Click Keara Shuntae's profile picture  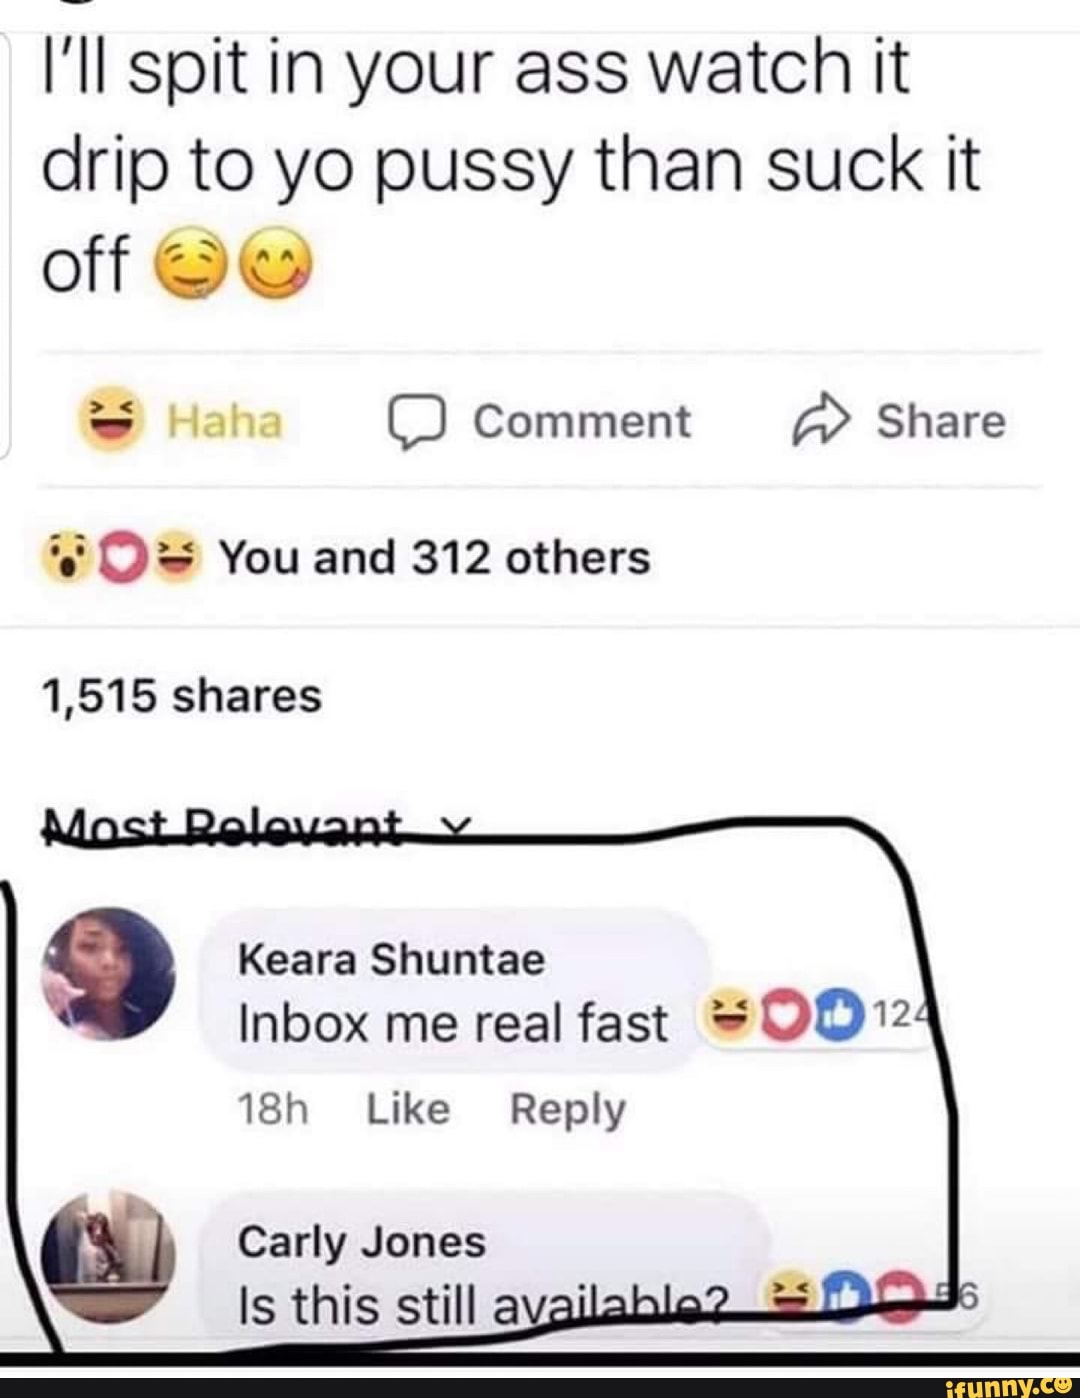[x=107, y=973]
